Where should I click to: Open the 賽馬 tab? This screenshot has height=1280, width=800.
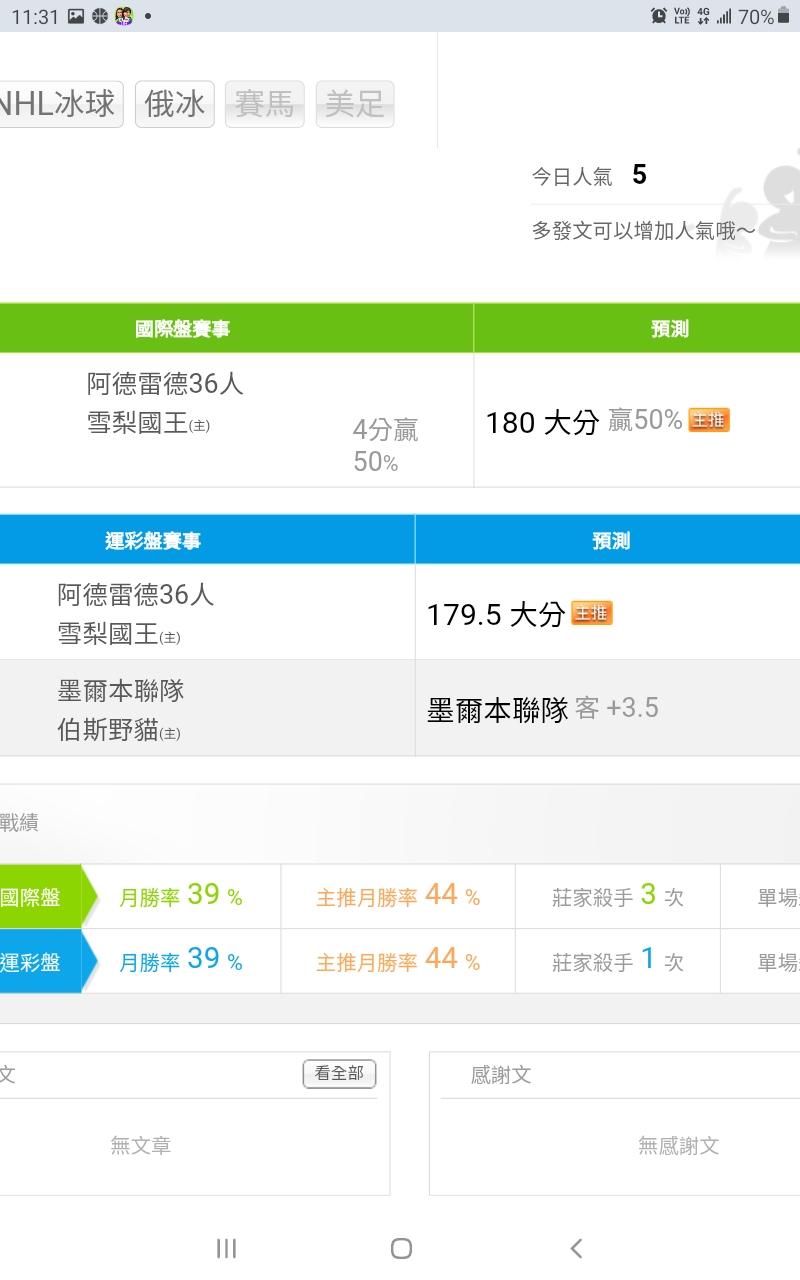pyautogui.click(x=265, y=104)
